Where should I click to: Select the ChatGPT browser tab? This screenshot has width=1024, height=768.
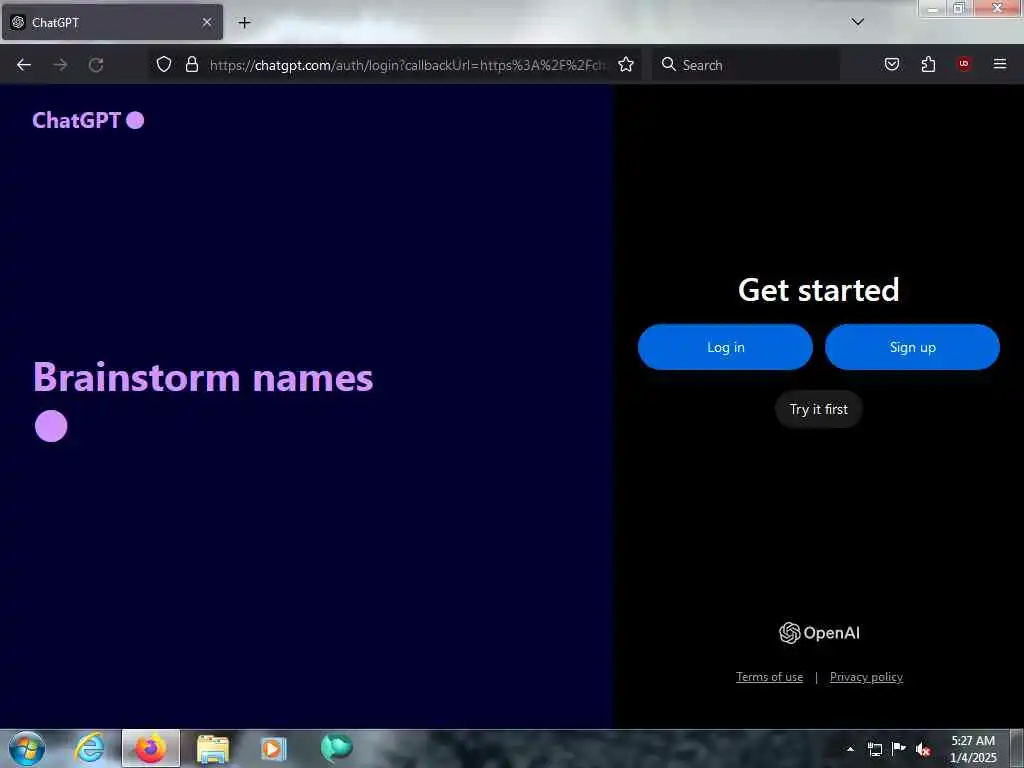112,22
